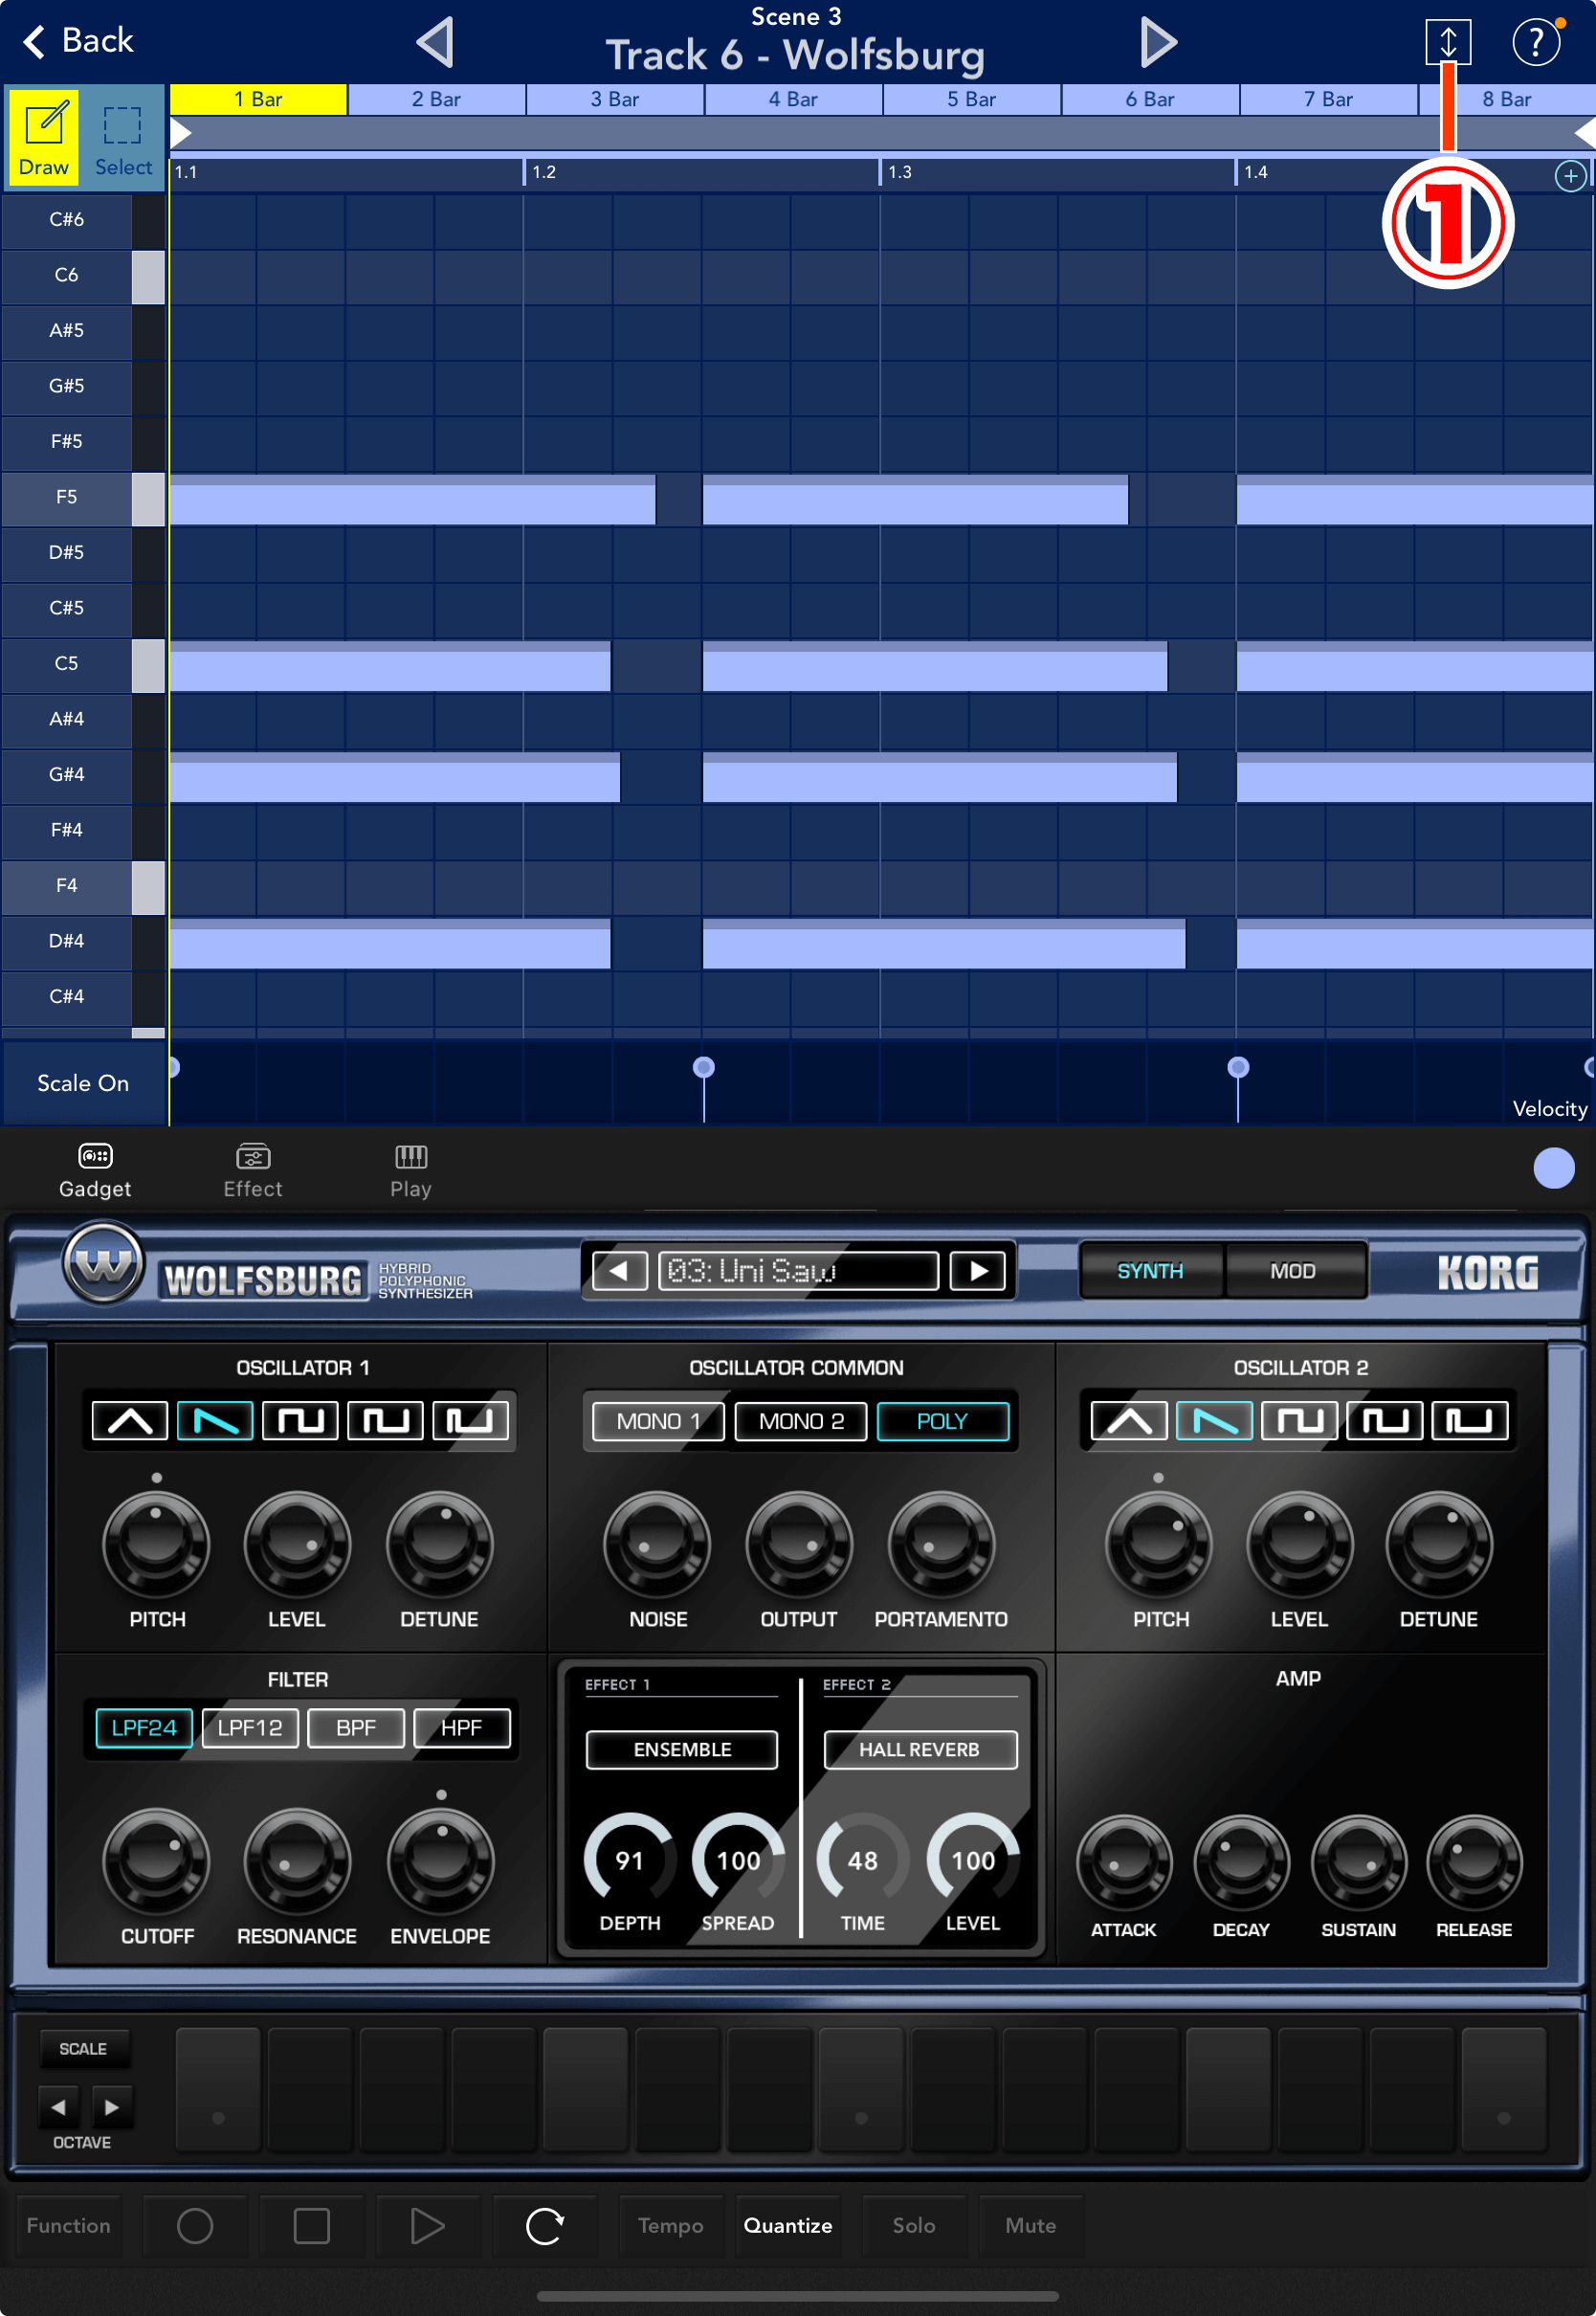Toggle the SCALE button on keyboard
The image size is (1596, 2316).
coord(83,2049)
